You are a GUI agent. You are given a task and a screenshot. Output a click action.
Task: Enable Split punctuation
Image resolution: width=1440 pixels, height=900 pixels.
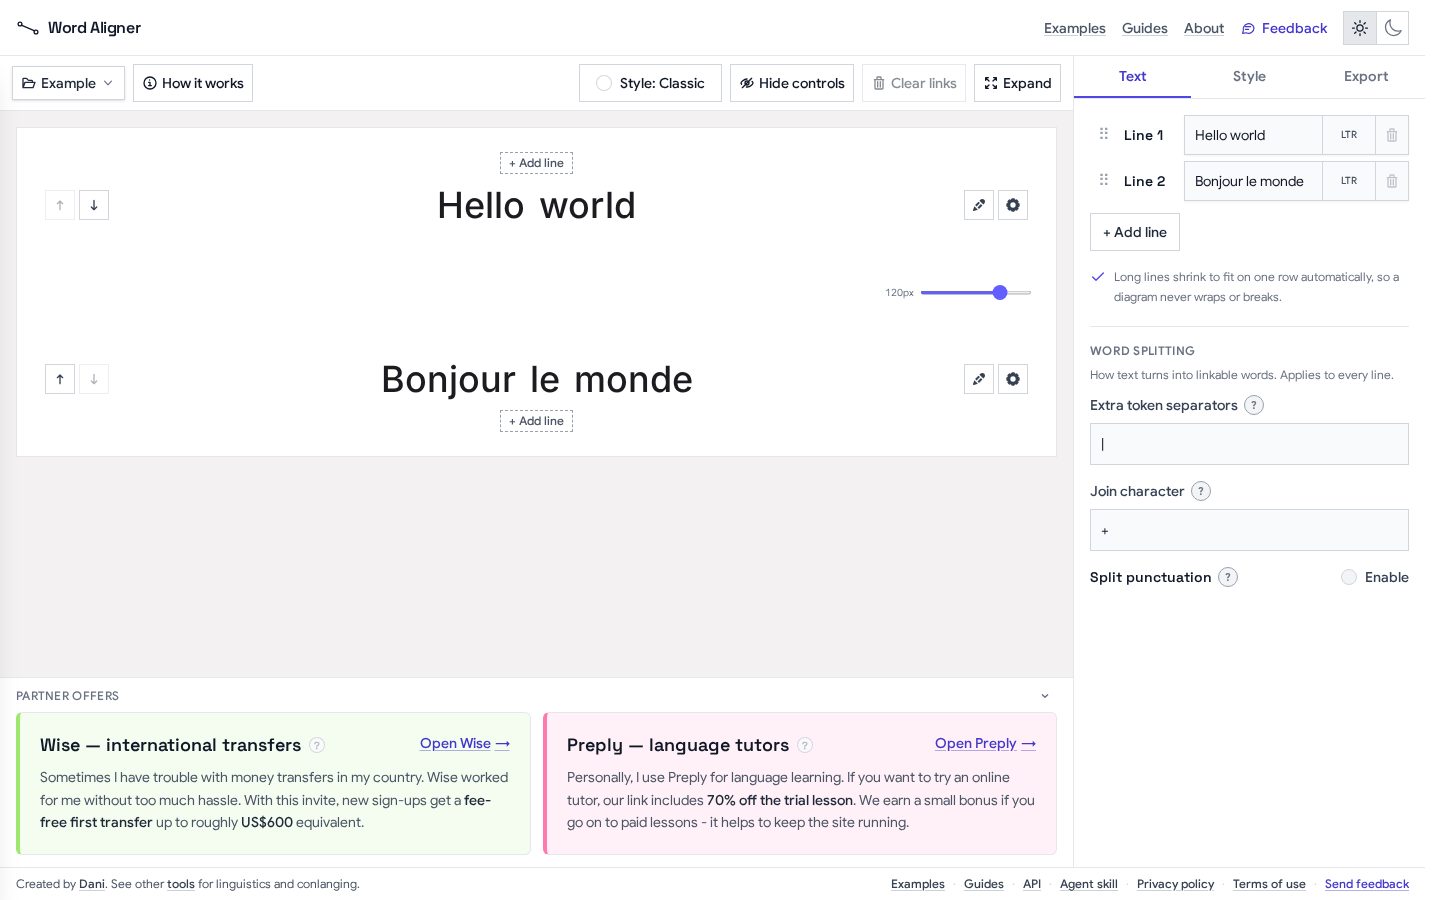(x=1374, y=577)
